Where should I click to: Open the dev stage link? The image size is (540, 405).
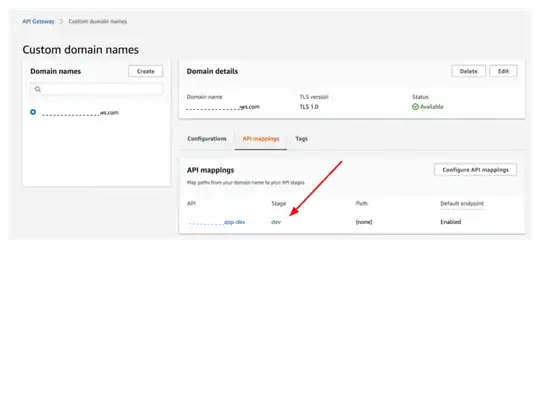click(x=276, y=222)
